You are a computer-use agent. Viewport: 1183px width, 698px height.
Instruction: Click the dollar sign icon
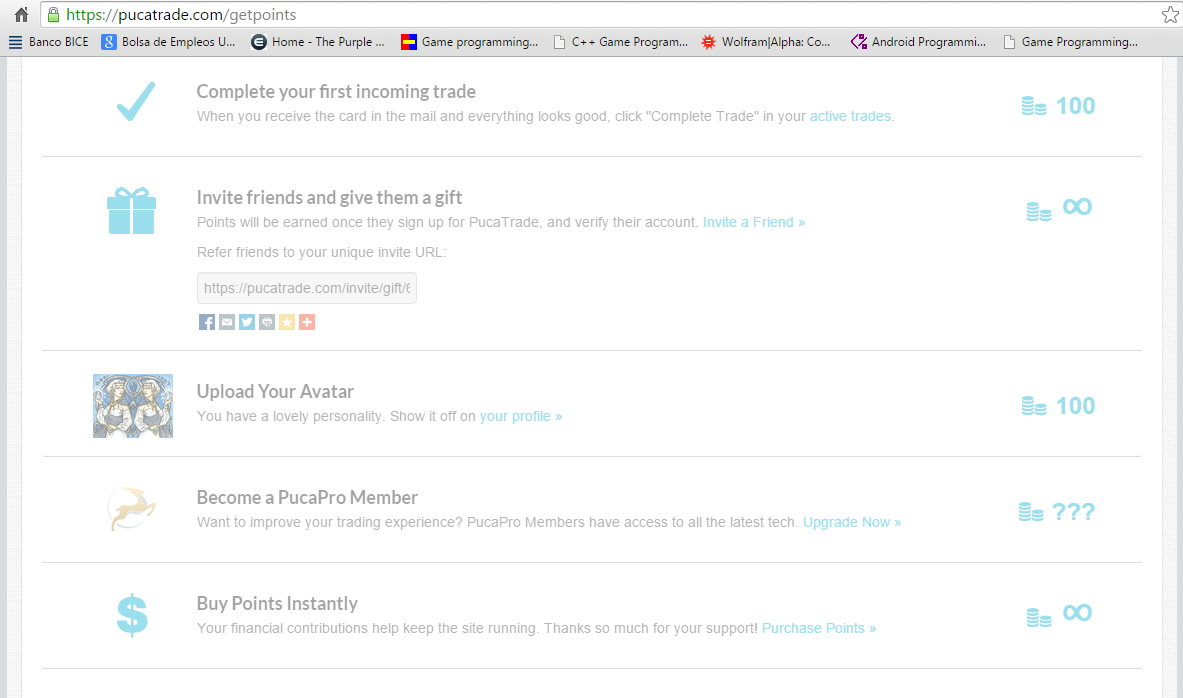point(132,615)
